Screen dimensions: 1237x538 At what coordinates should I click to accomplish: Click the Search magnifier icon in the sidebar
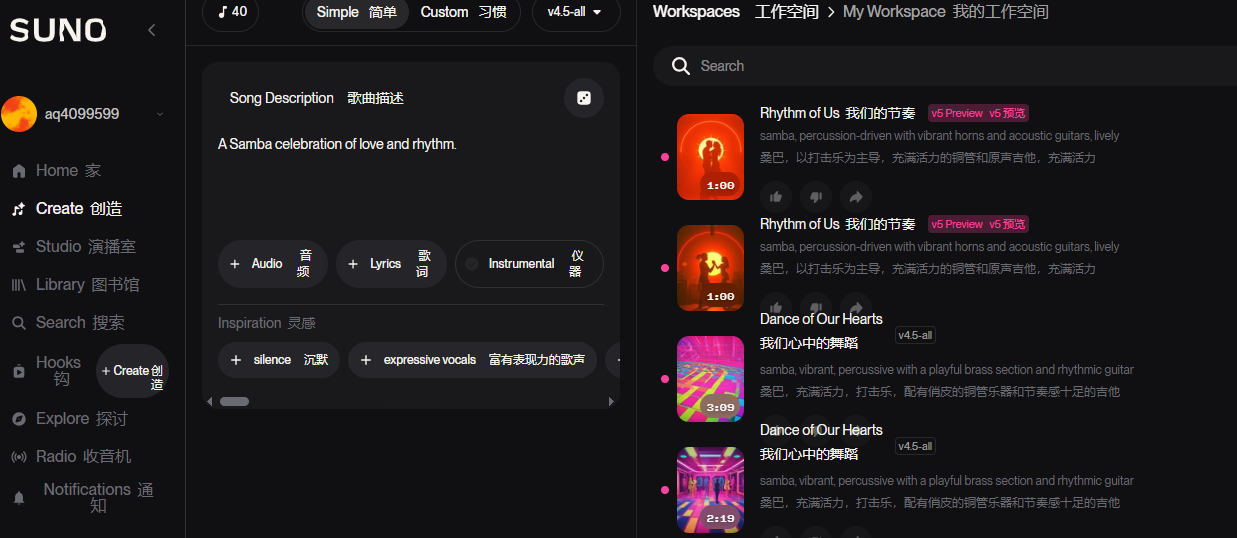click(x=18, y=323)
